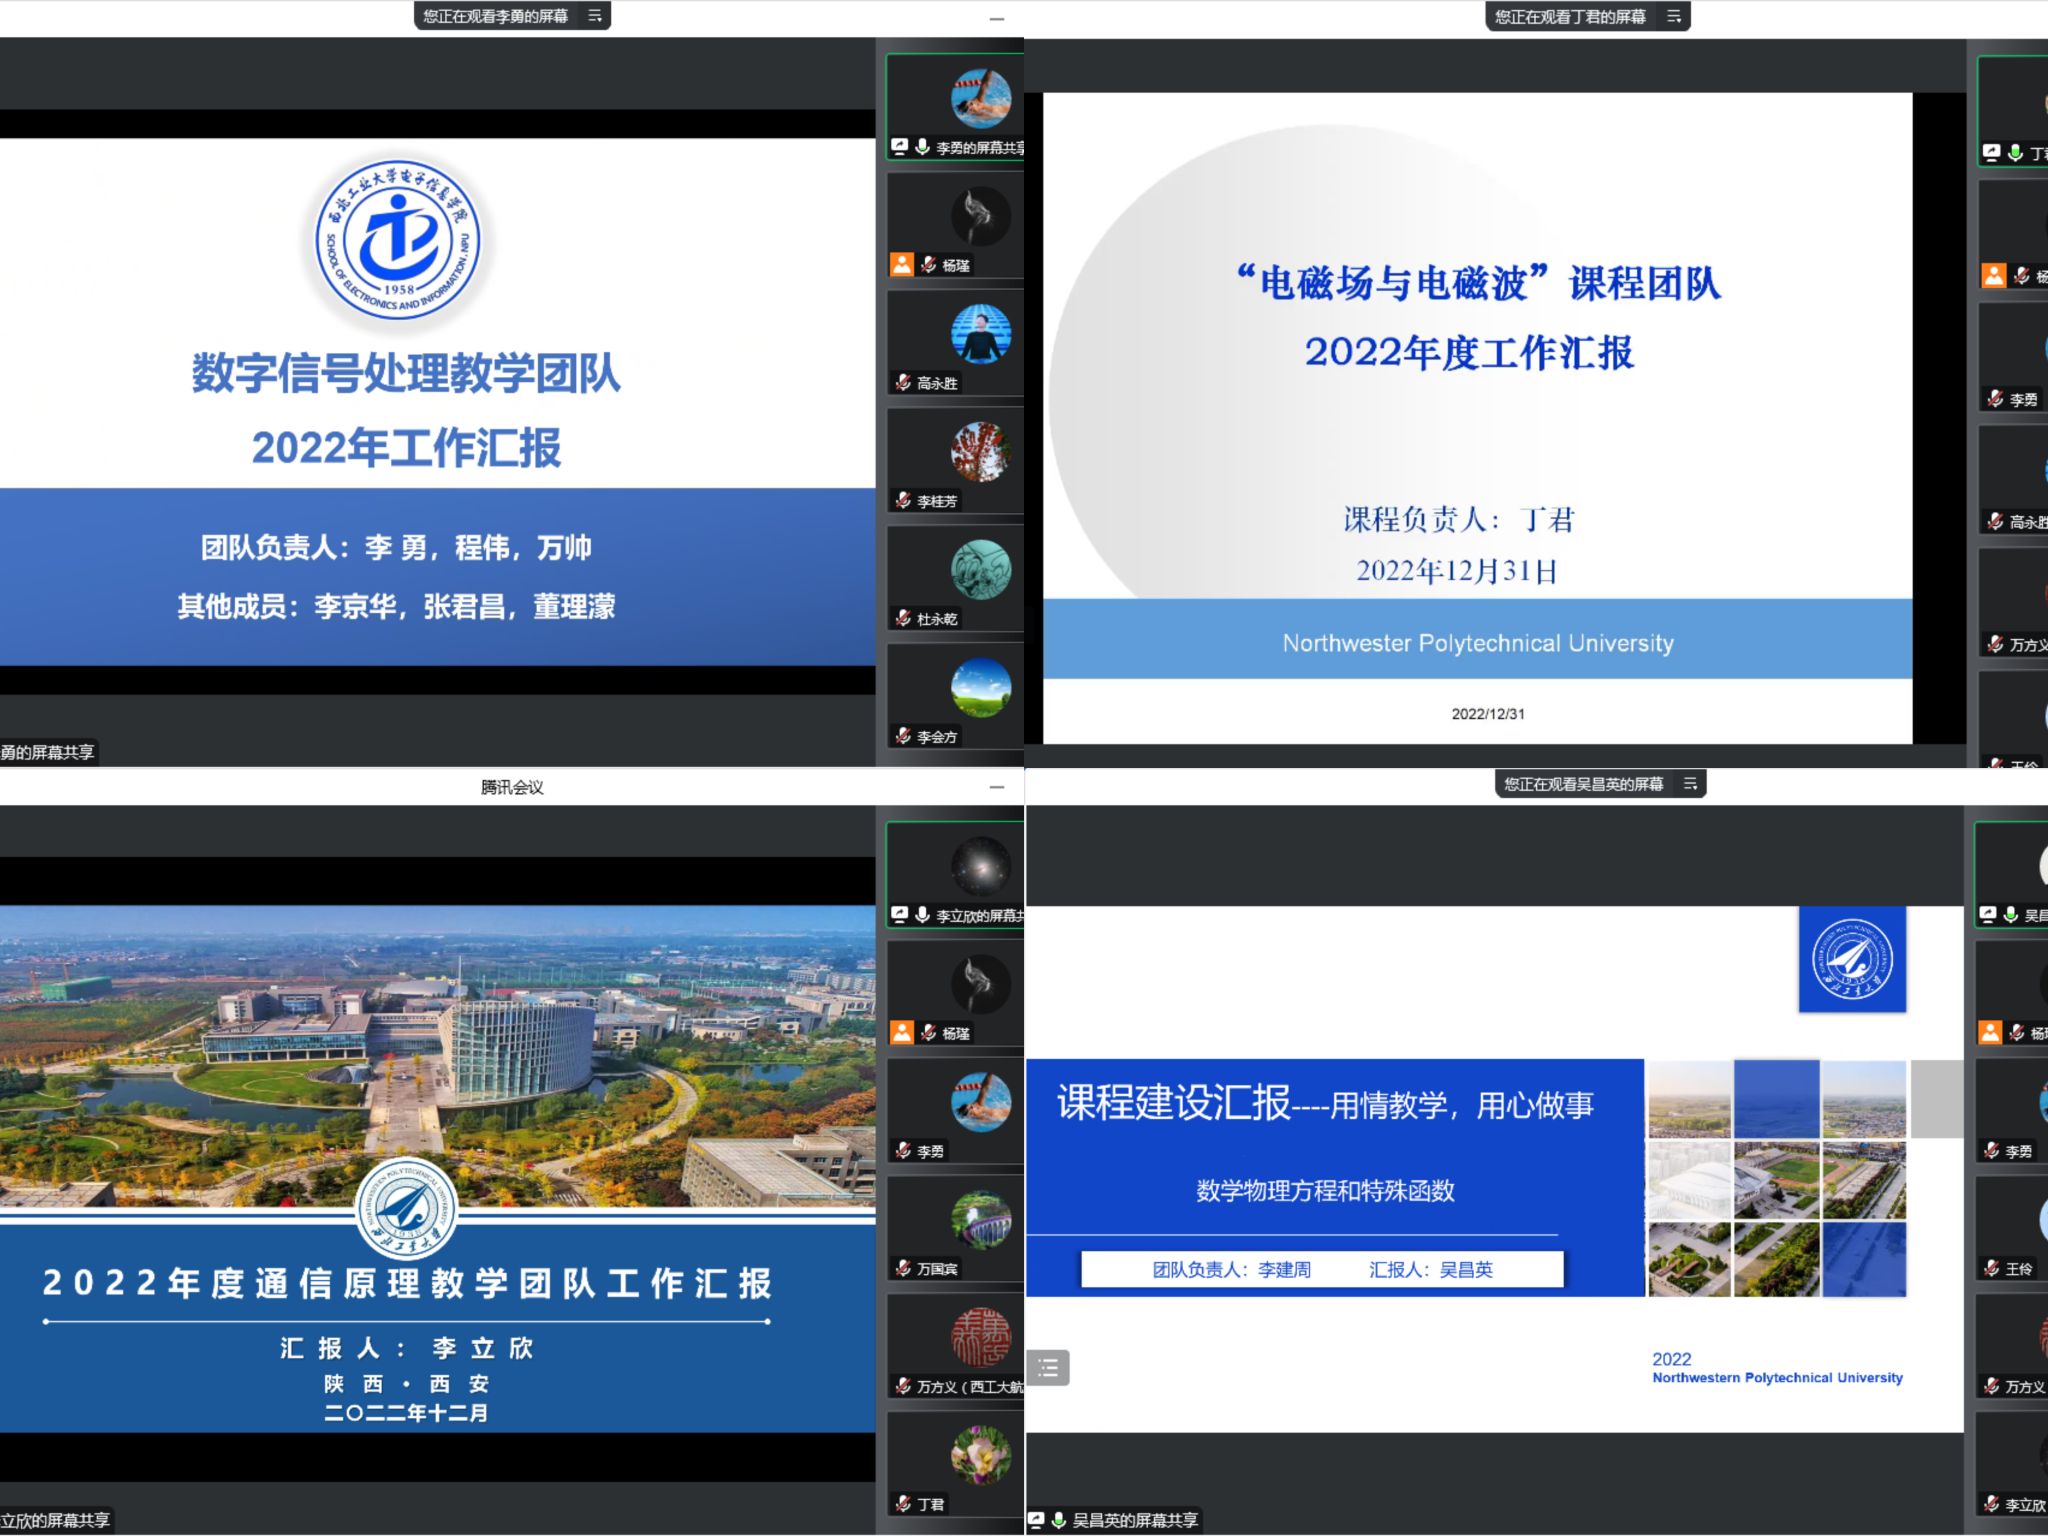Click screen-share icon in 吴昌英的屏幕共享 label
Image resolution: width=2048 pixels, height=1536 pixels.
point(1037,1520)
